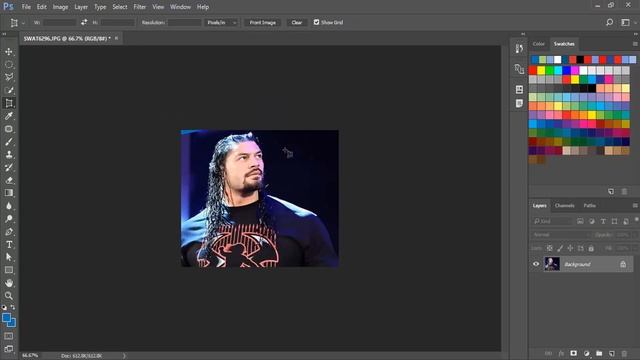Select the Spot Healing Brush tool
Viewport: 640px width, 360px height.
(x=9, y=129)
